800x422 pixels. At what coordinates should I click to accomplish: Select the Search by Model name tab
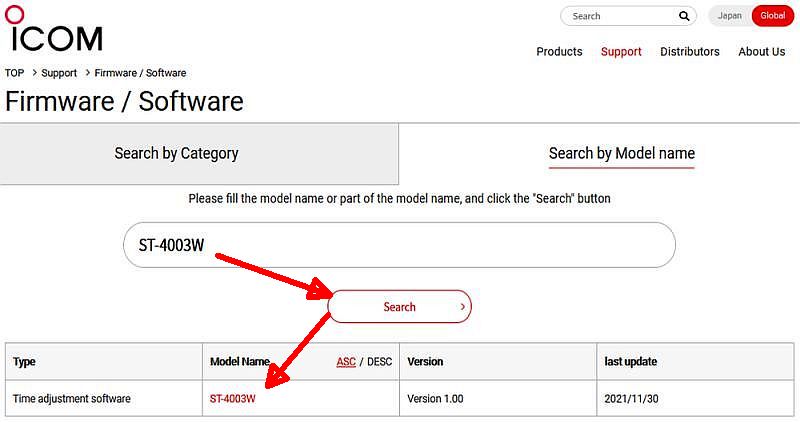tap(621, 154)
